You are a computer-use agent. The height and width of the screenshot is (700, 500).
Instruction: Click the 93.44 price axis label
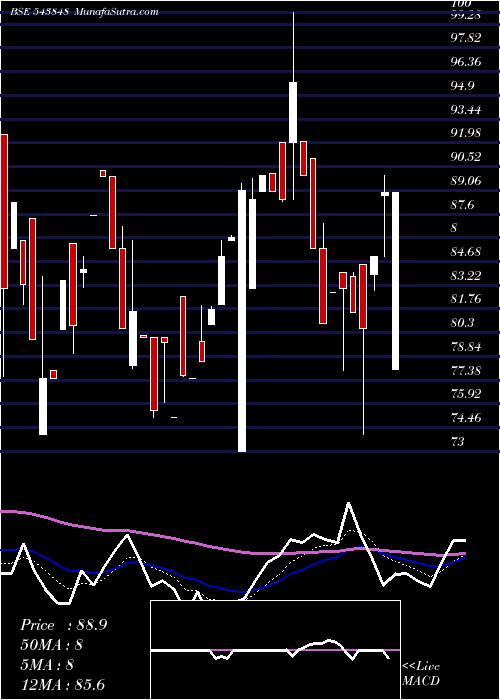[466, 109]
